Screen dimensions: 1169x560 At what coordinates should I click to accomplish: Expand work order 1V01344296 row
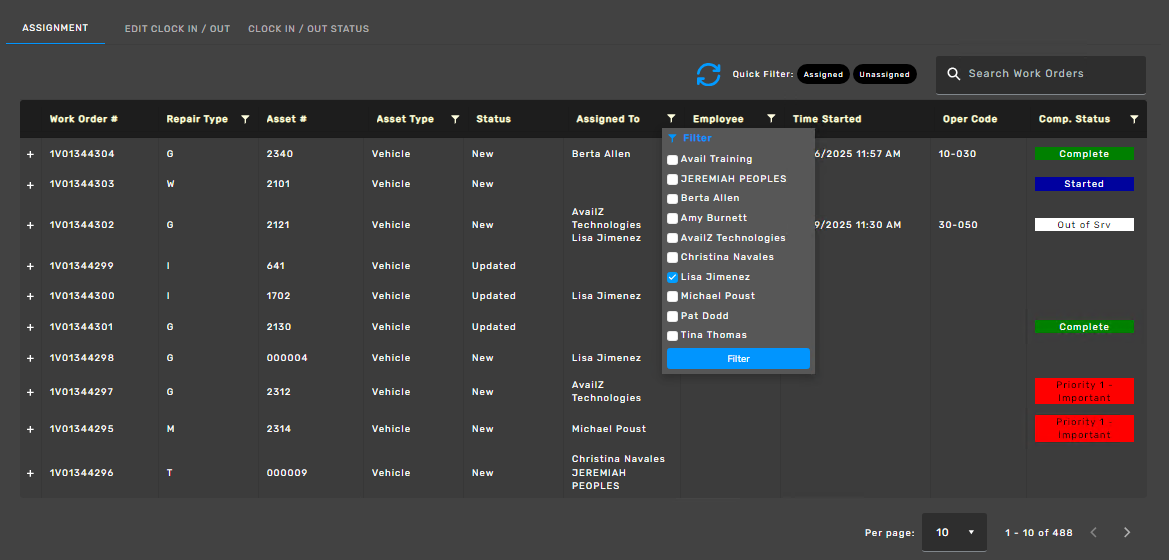30,474
